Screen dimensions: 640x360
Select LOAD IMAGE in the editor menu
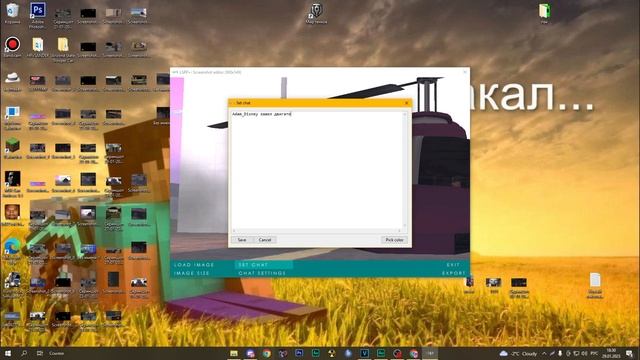point(194,264)
